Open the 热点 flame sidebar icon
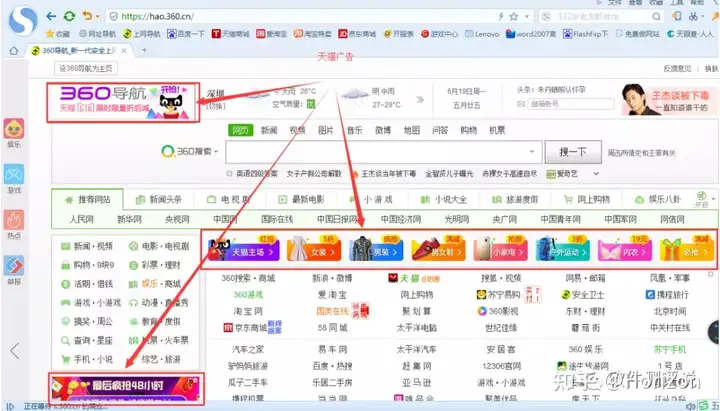The height and width of the screenshot is (411, 720). [14, 225]
